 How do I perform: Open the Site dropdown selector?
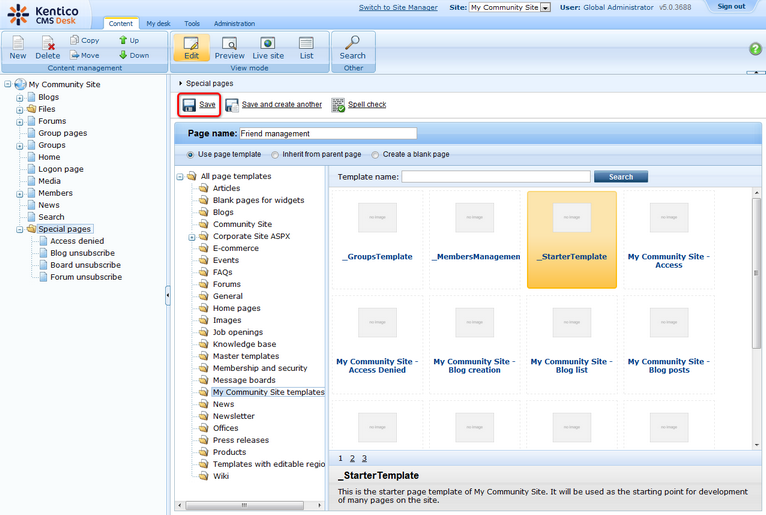click(x=510, y=7)
